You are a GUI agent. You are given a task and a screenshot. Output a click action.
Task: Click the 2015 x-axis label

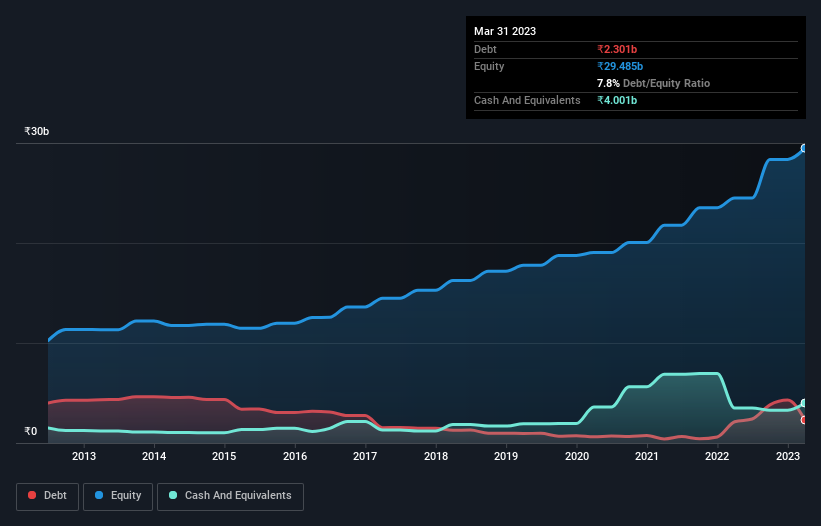tap(224, 456)
